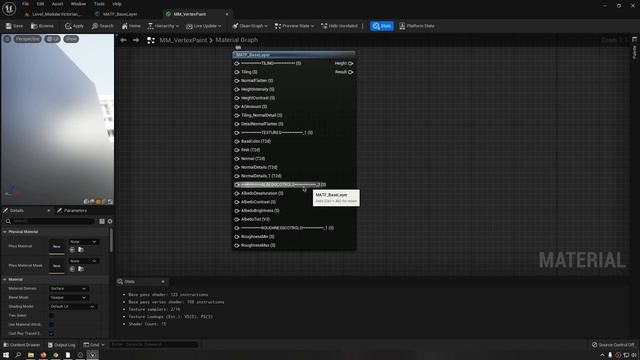
Task: Open viewport options hamburger menu
Action: tap(7, 39)
